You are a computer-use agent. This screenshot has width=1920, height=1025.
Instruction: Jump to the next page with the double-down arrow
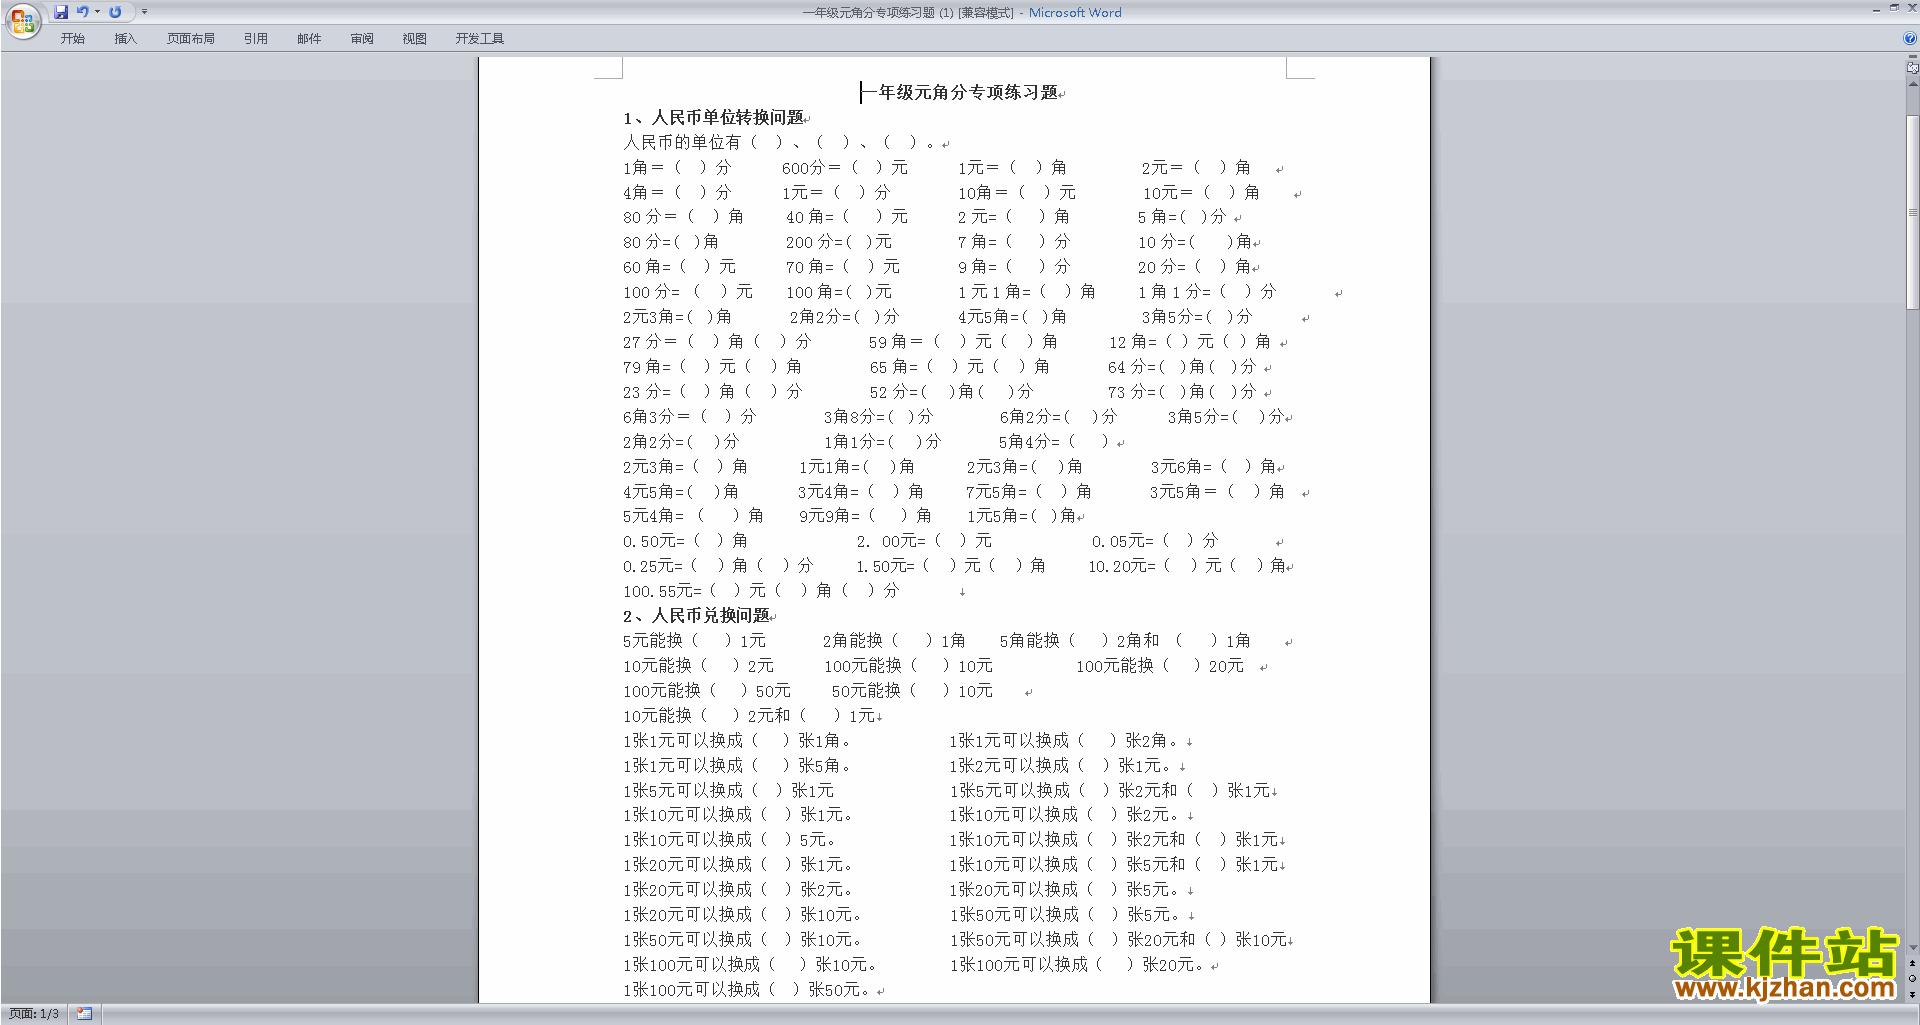[x=1912, y=995]
